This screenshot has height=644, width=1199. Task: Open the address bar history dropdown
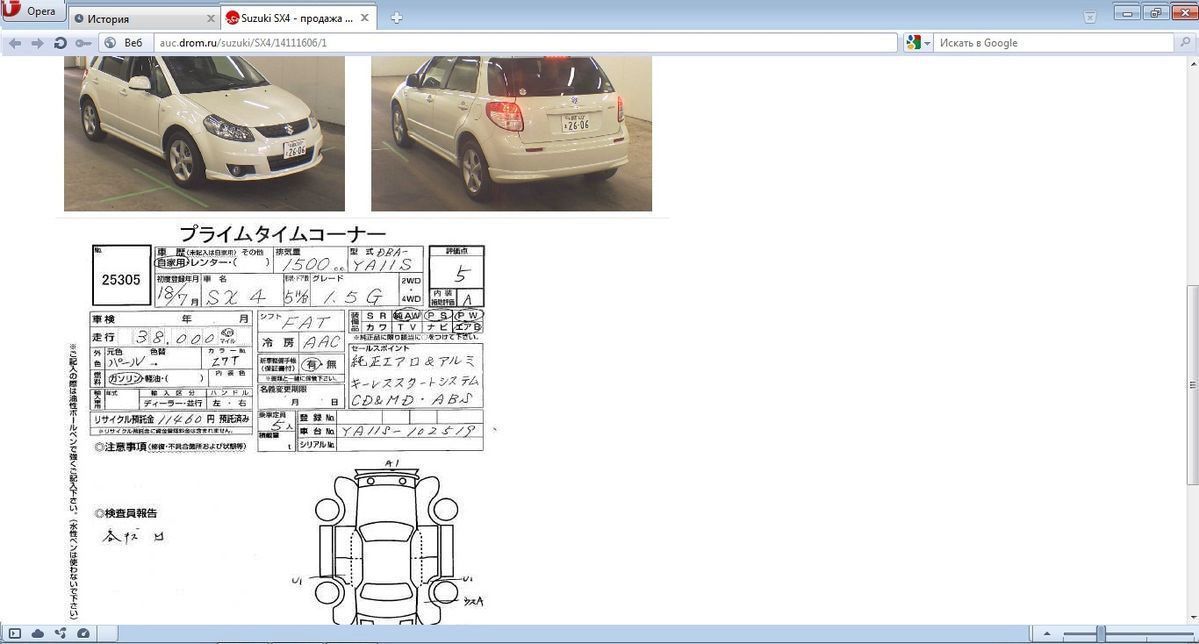pyautogui.click(x=885, y=43)
